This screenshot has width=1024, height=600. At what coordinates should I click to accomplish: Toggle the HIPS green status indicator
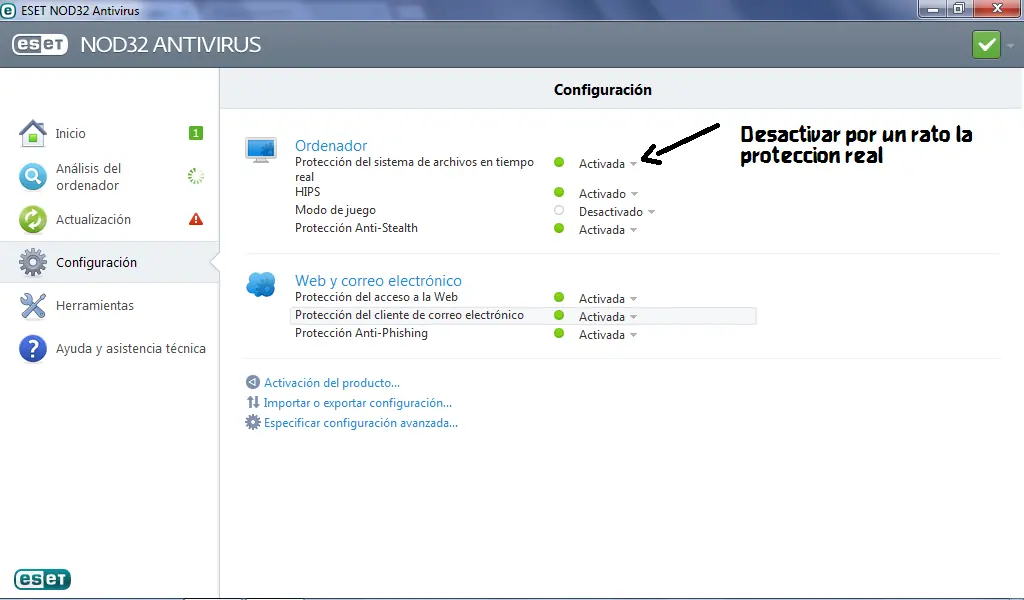click(559, 192)
